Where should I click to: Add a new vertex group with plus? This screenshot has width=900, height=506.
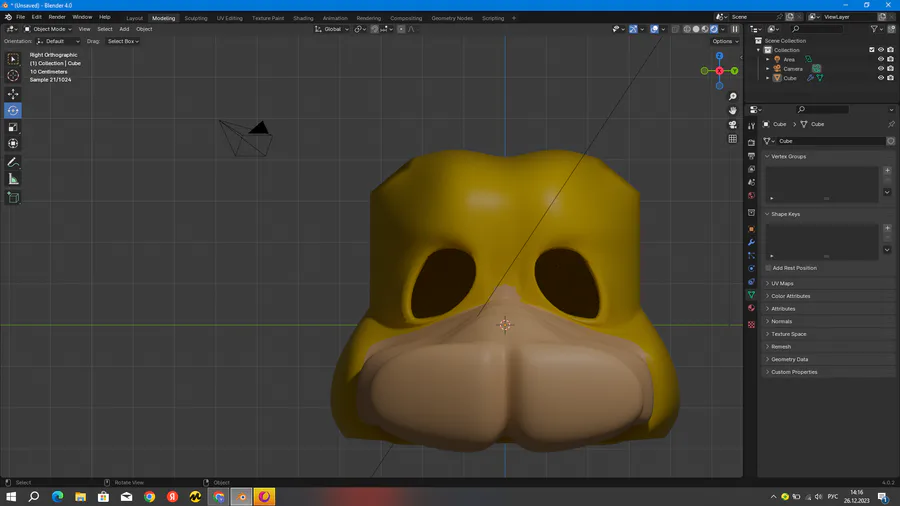pyautogui.click(x=887, y=170)
